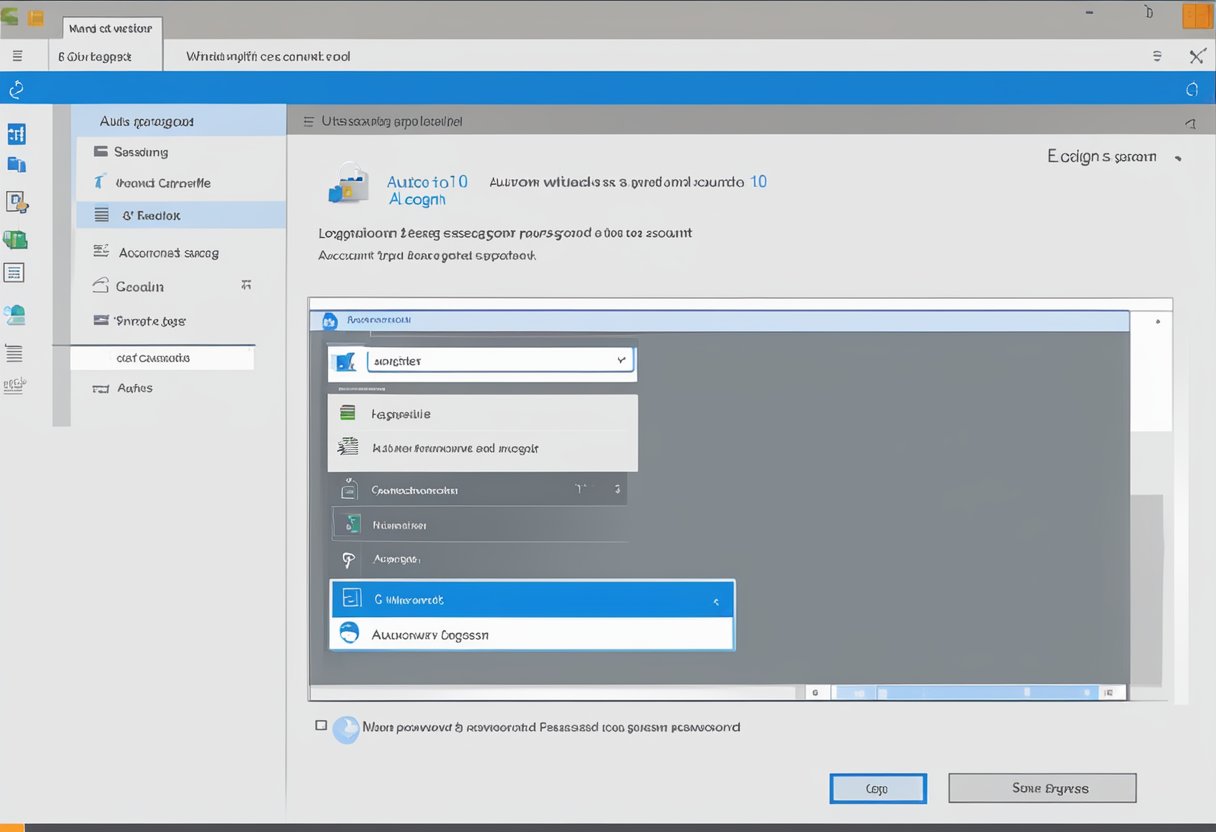The image size is (1216, 832).
Task: Open the user selection dropdown in the dialog
Action: [x=500, y=359]
